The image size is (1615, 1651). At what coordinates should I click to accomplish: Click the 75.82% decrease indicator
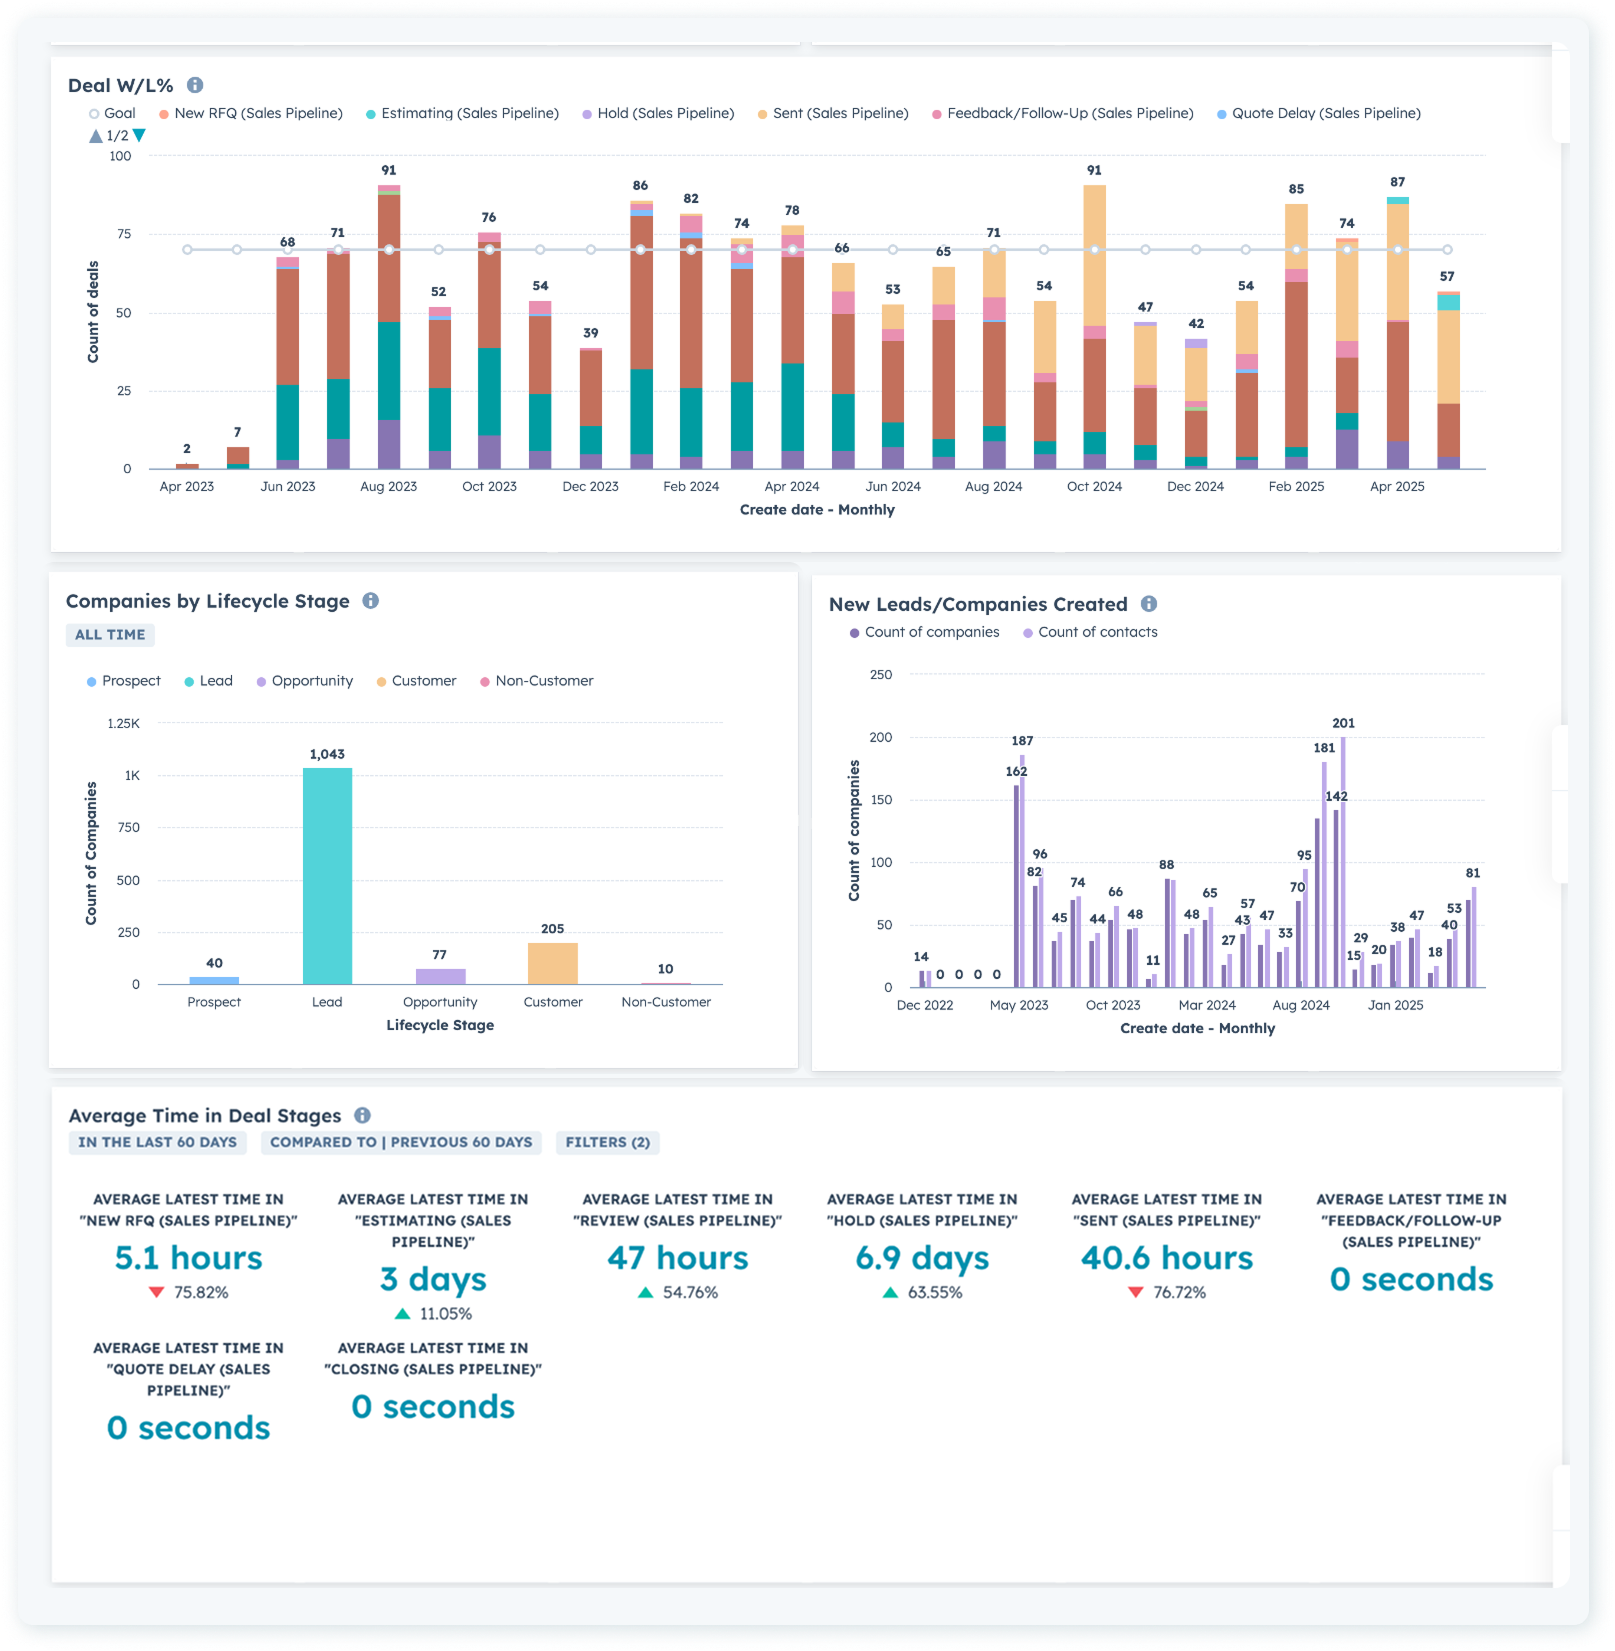[188, 1293]
